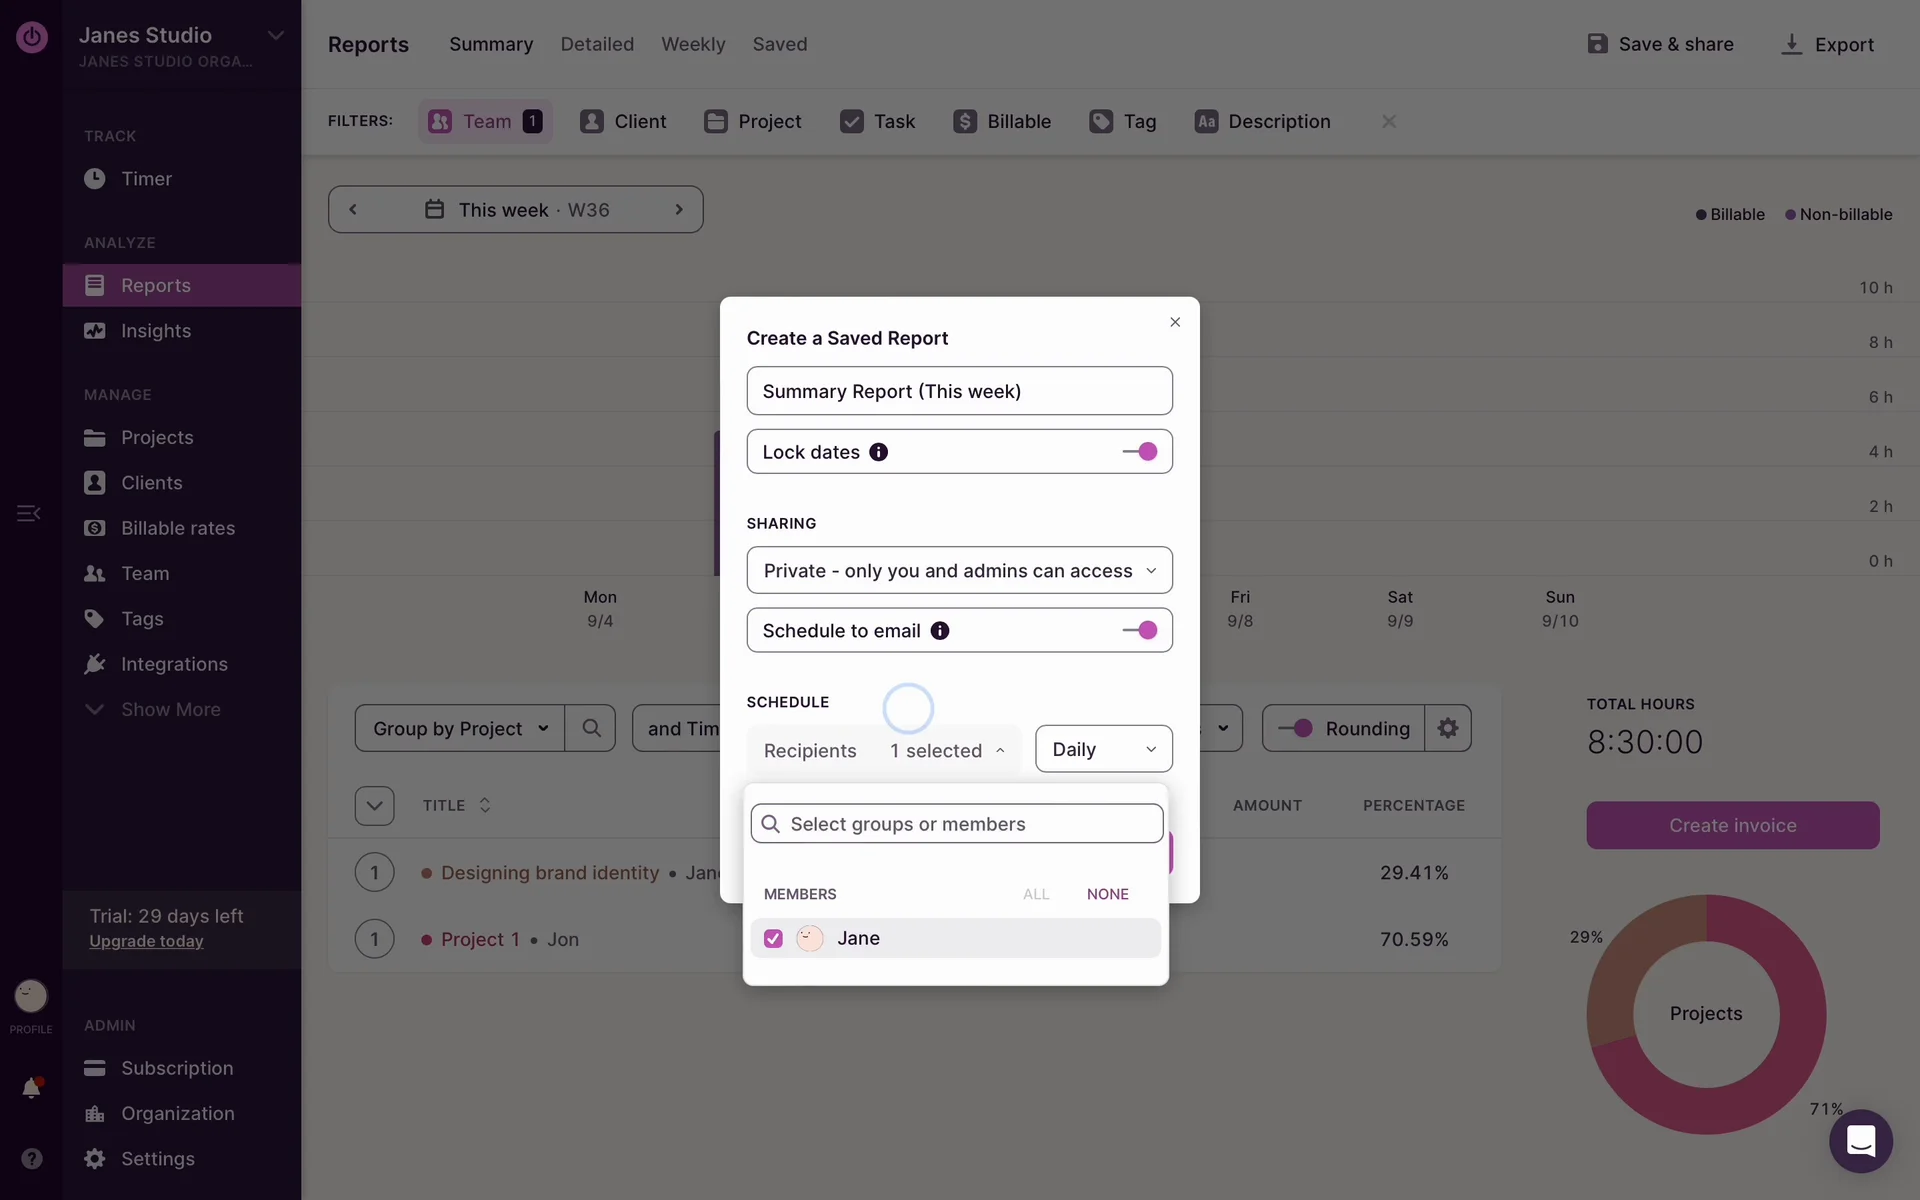This screenshot has height=1200, width=1920.
Task: Uncheck the Jane member checkbox
Action: click(773, 939)
